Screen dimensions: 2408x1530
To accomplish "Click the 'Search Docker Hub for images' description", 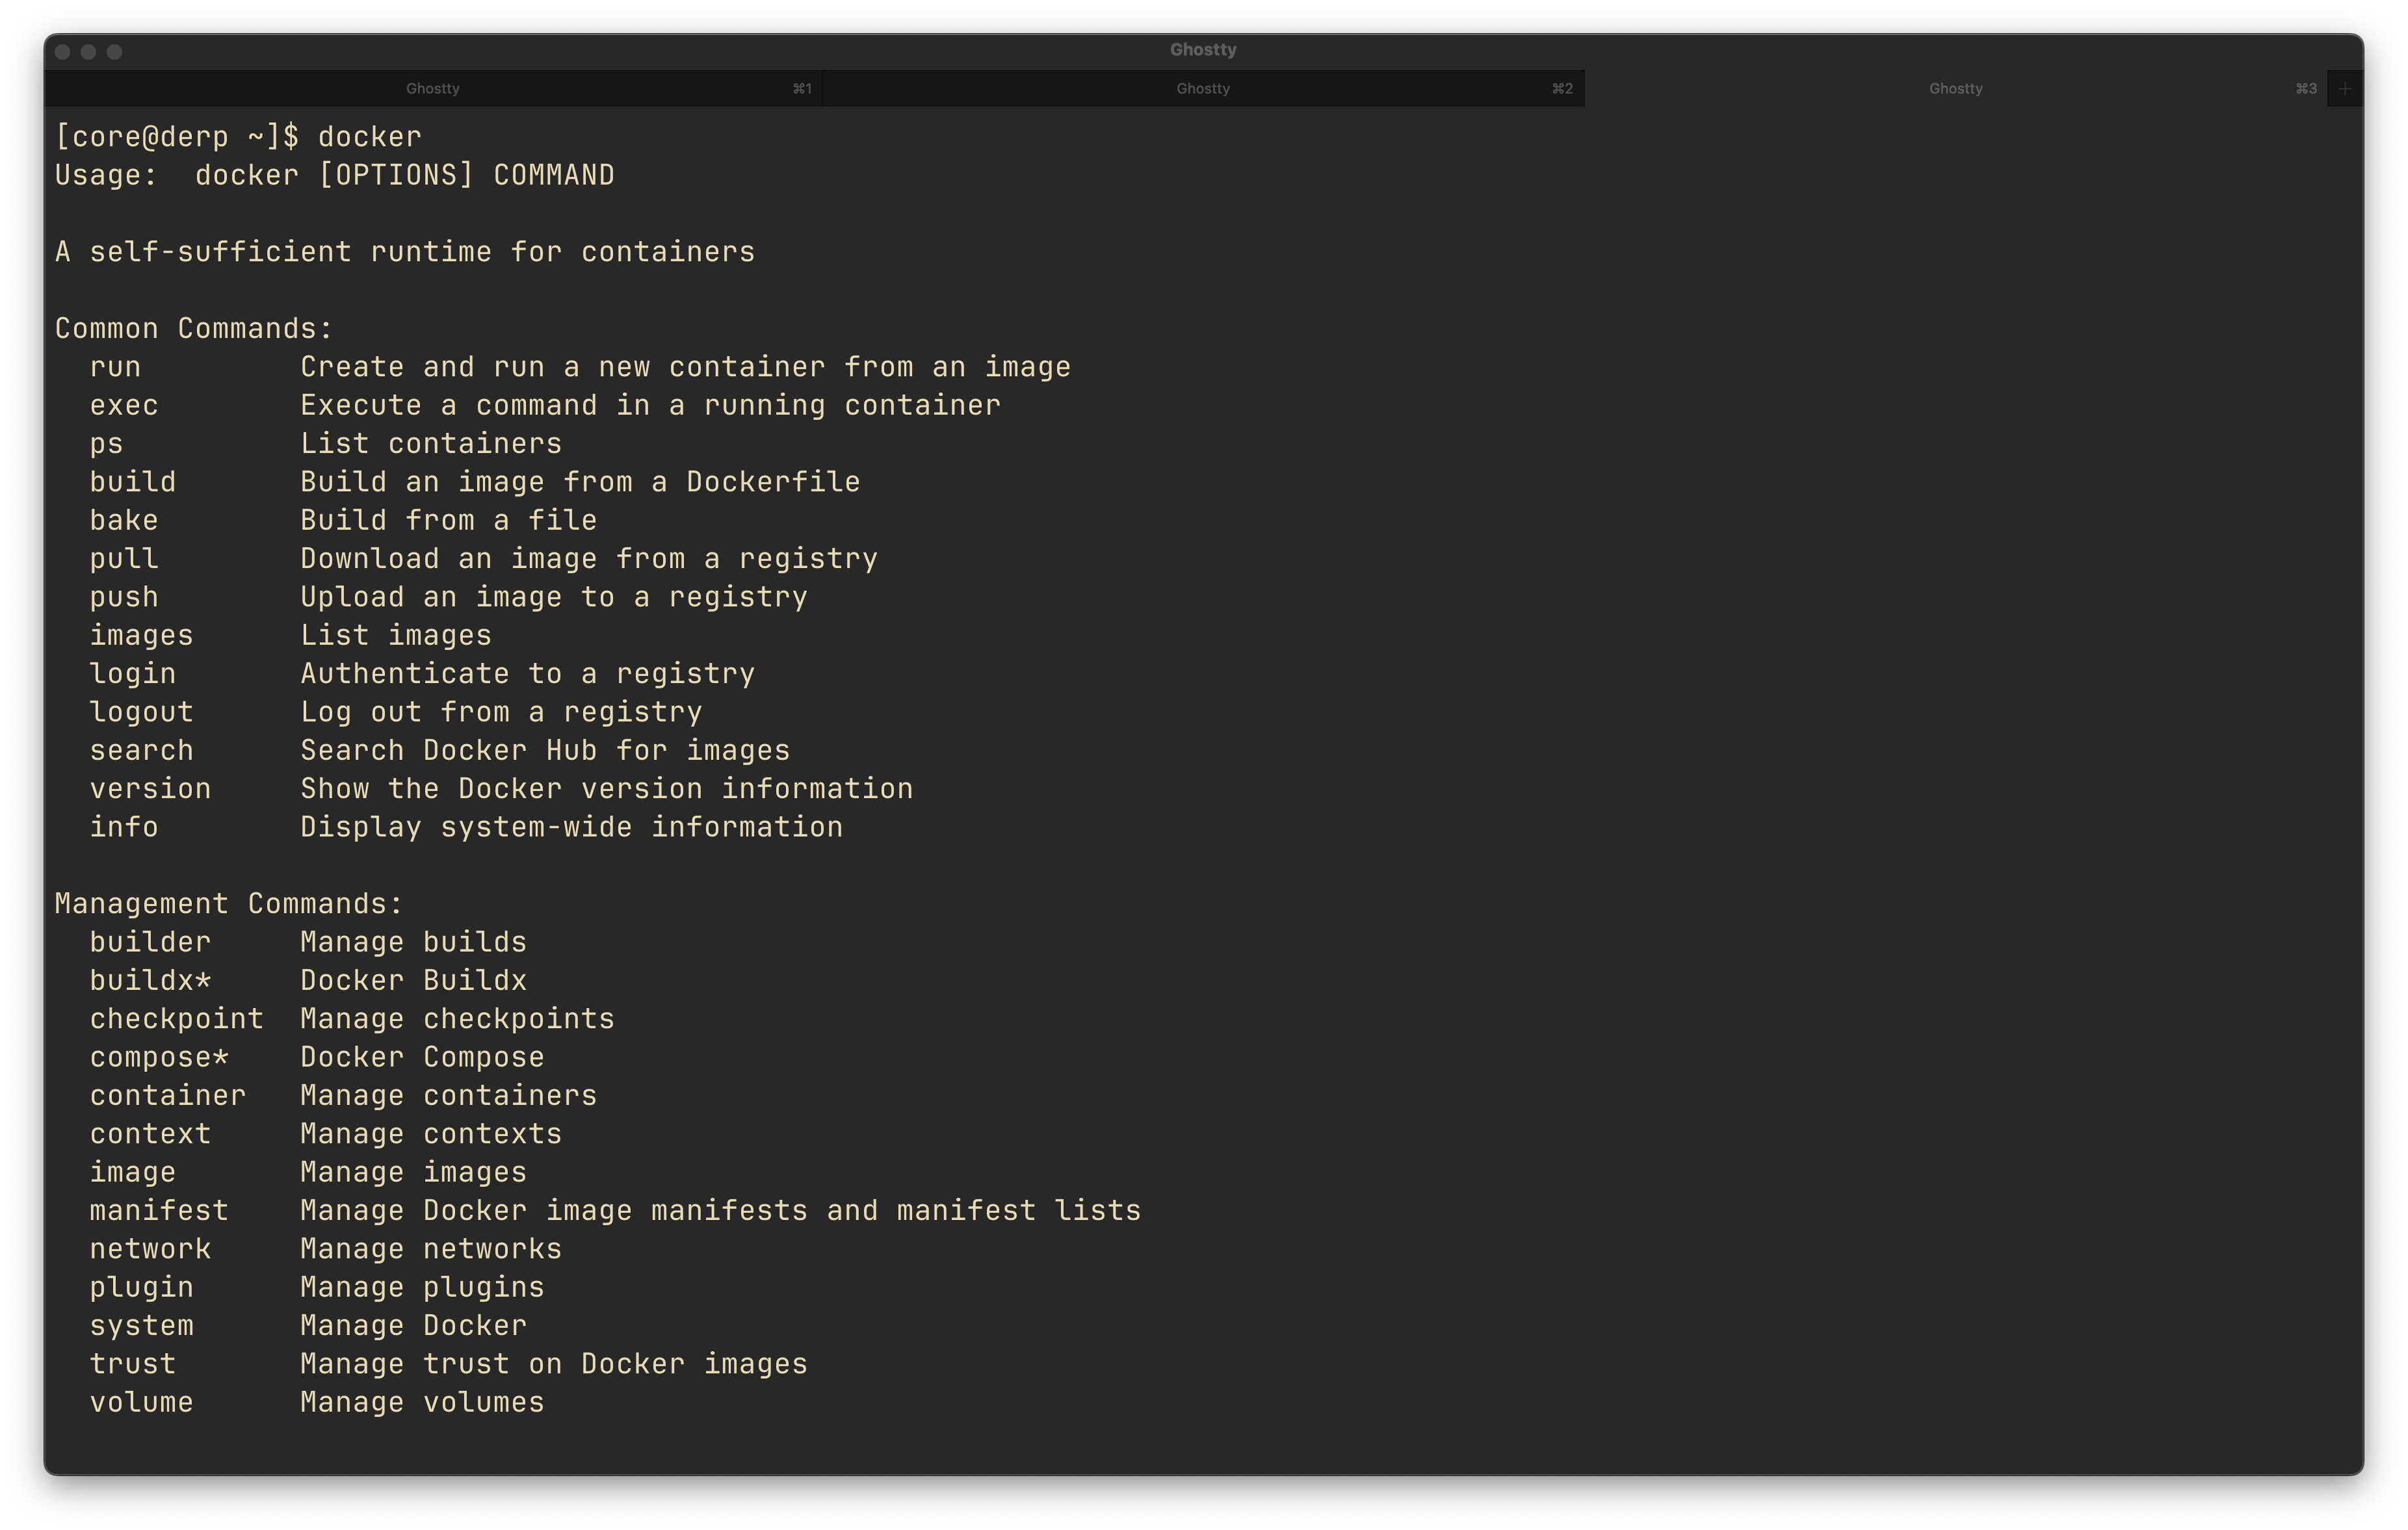I will pyautogui.click(x=545, y=751).
